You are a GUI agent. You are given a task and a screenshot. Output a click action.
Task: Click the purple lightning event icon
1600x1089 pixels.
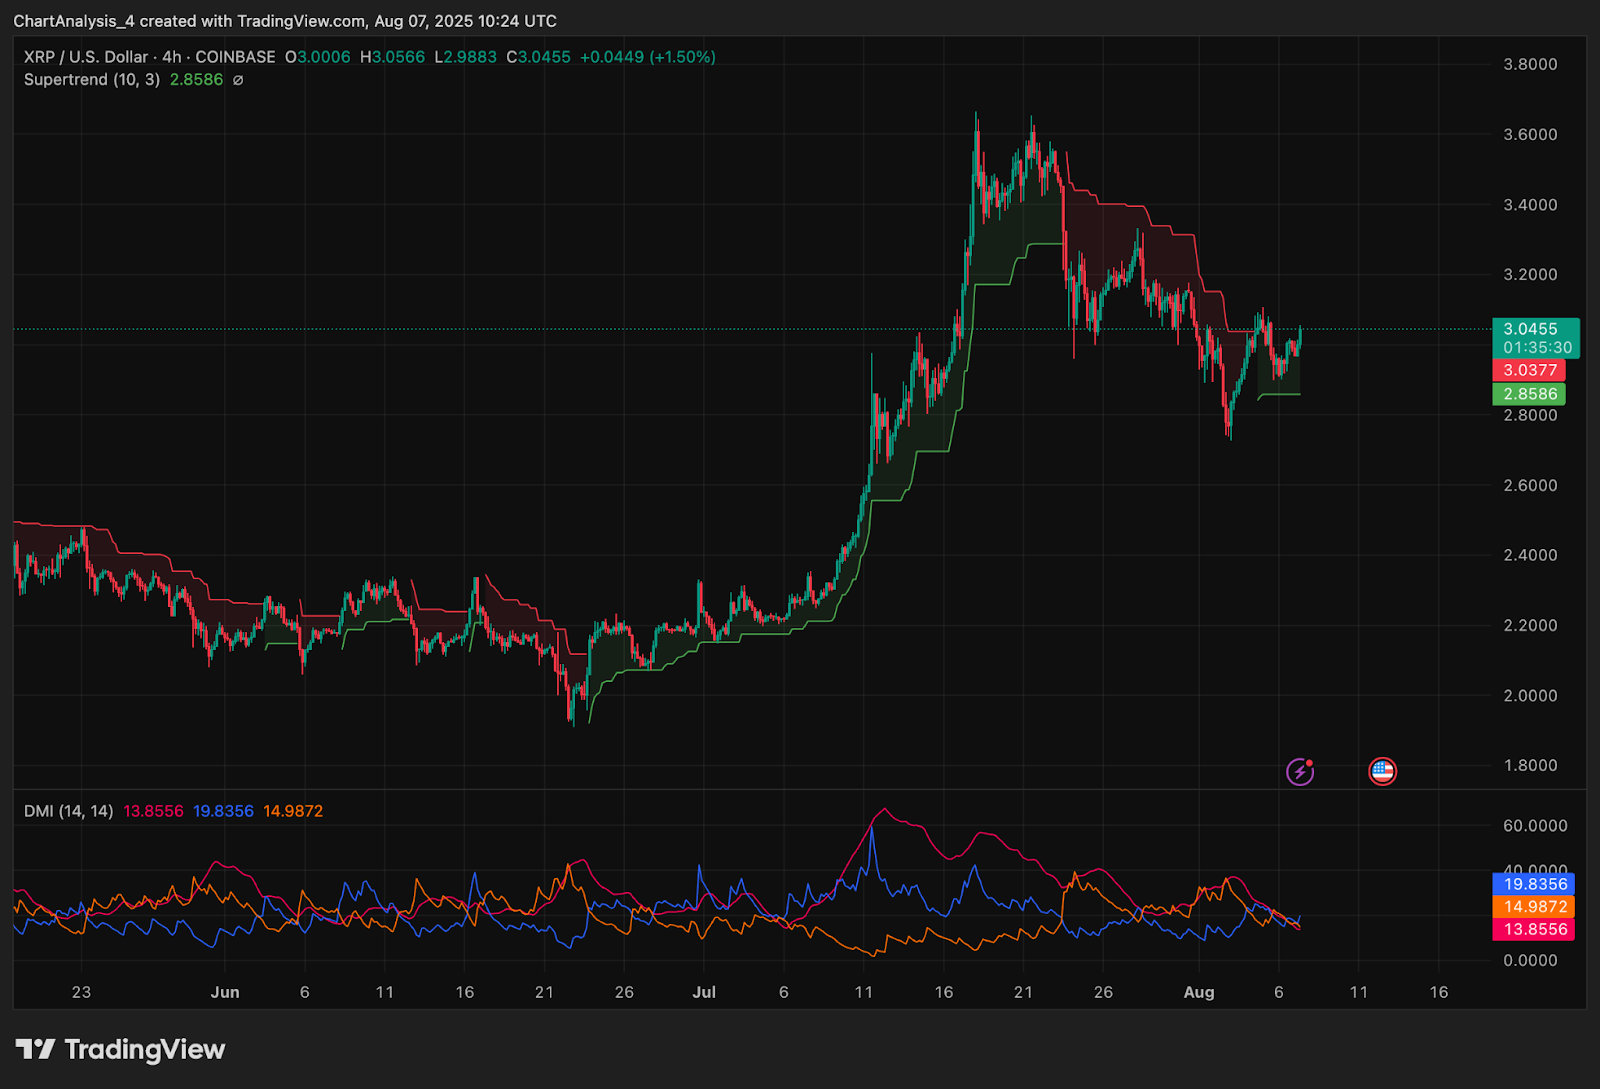[1299, 771]
